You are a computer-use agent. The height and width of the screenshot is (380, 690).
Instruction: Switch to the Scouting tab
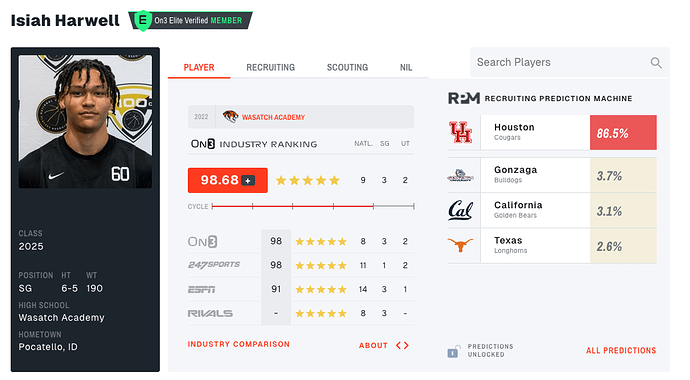(x=347, y=67)
